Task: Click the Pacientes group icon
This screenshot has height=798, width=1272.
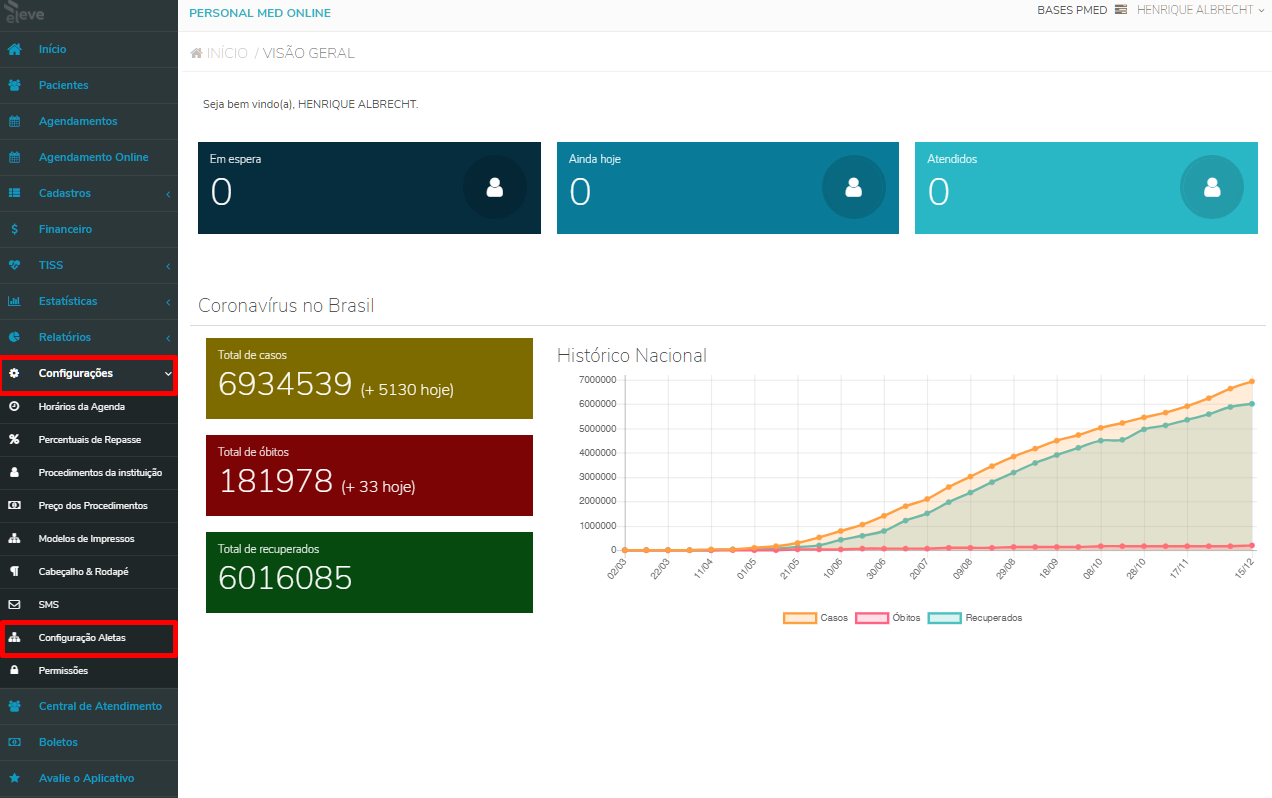Action: pyautogui.click(x=15, y=85)
